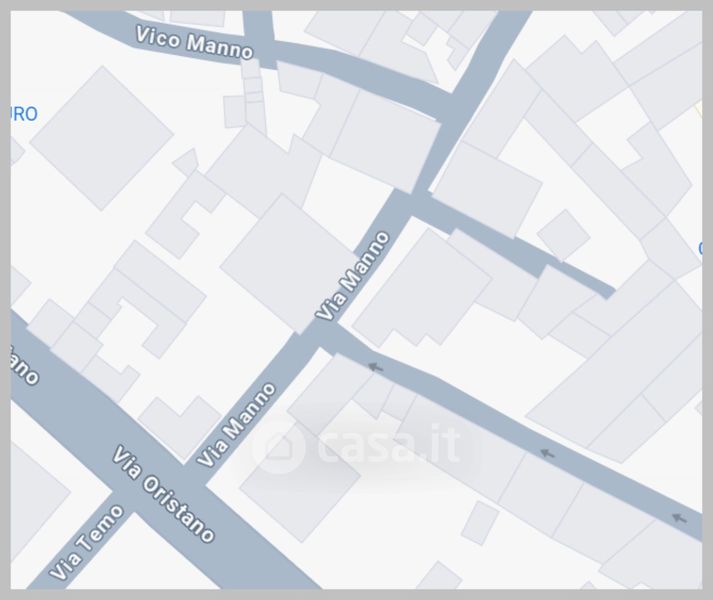Select the Vico Manno street label
713x600 pixels.
194,43
